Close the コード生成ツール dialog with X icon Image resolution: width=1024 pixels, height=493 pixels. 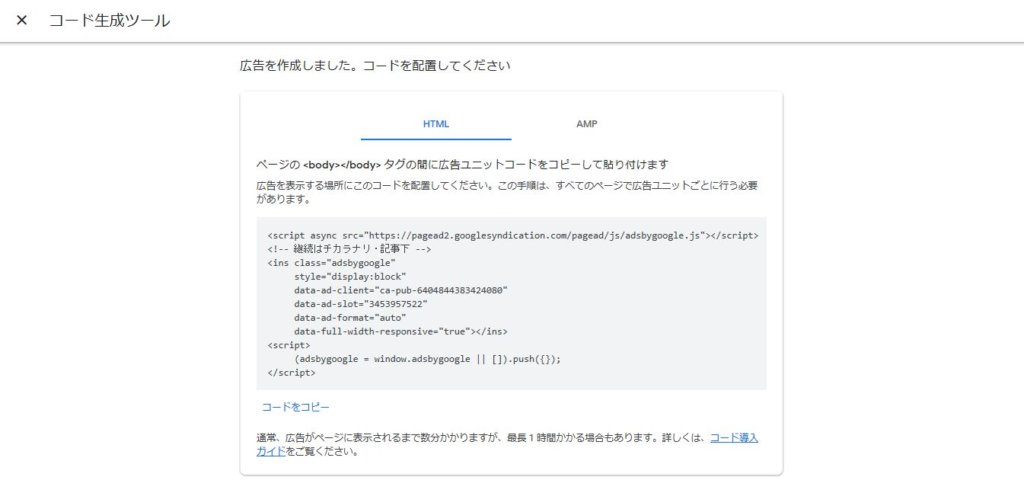click(x=22, y=20)
